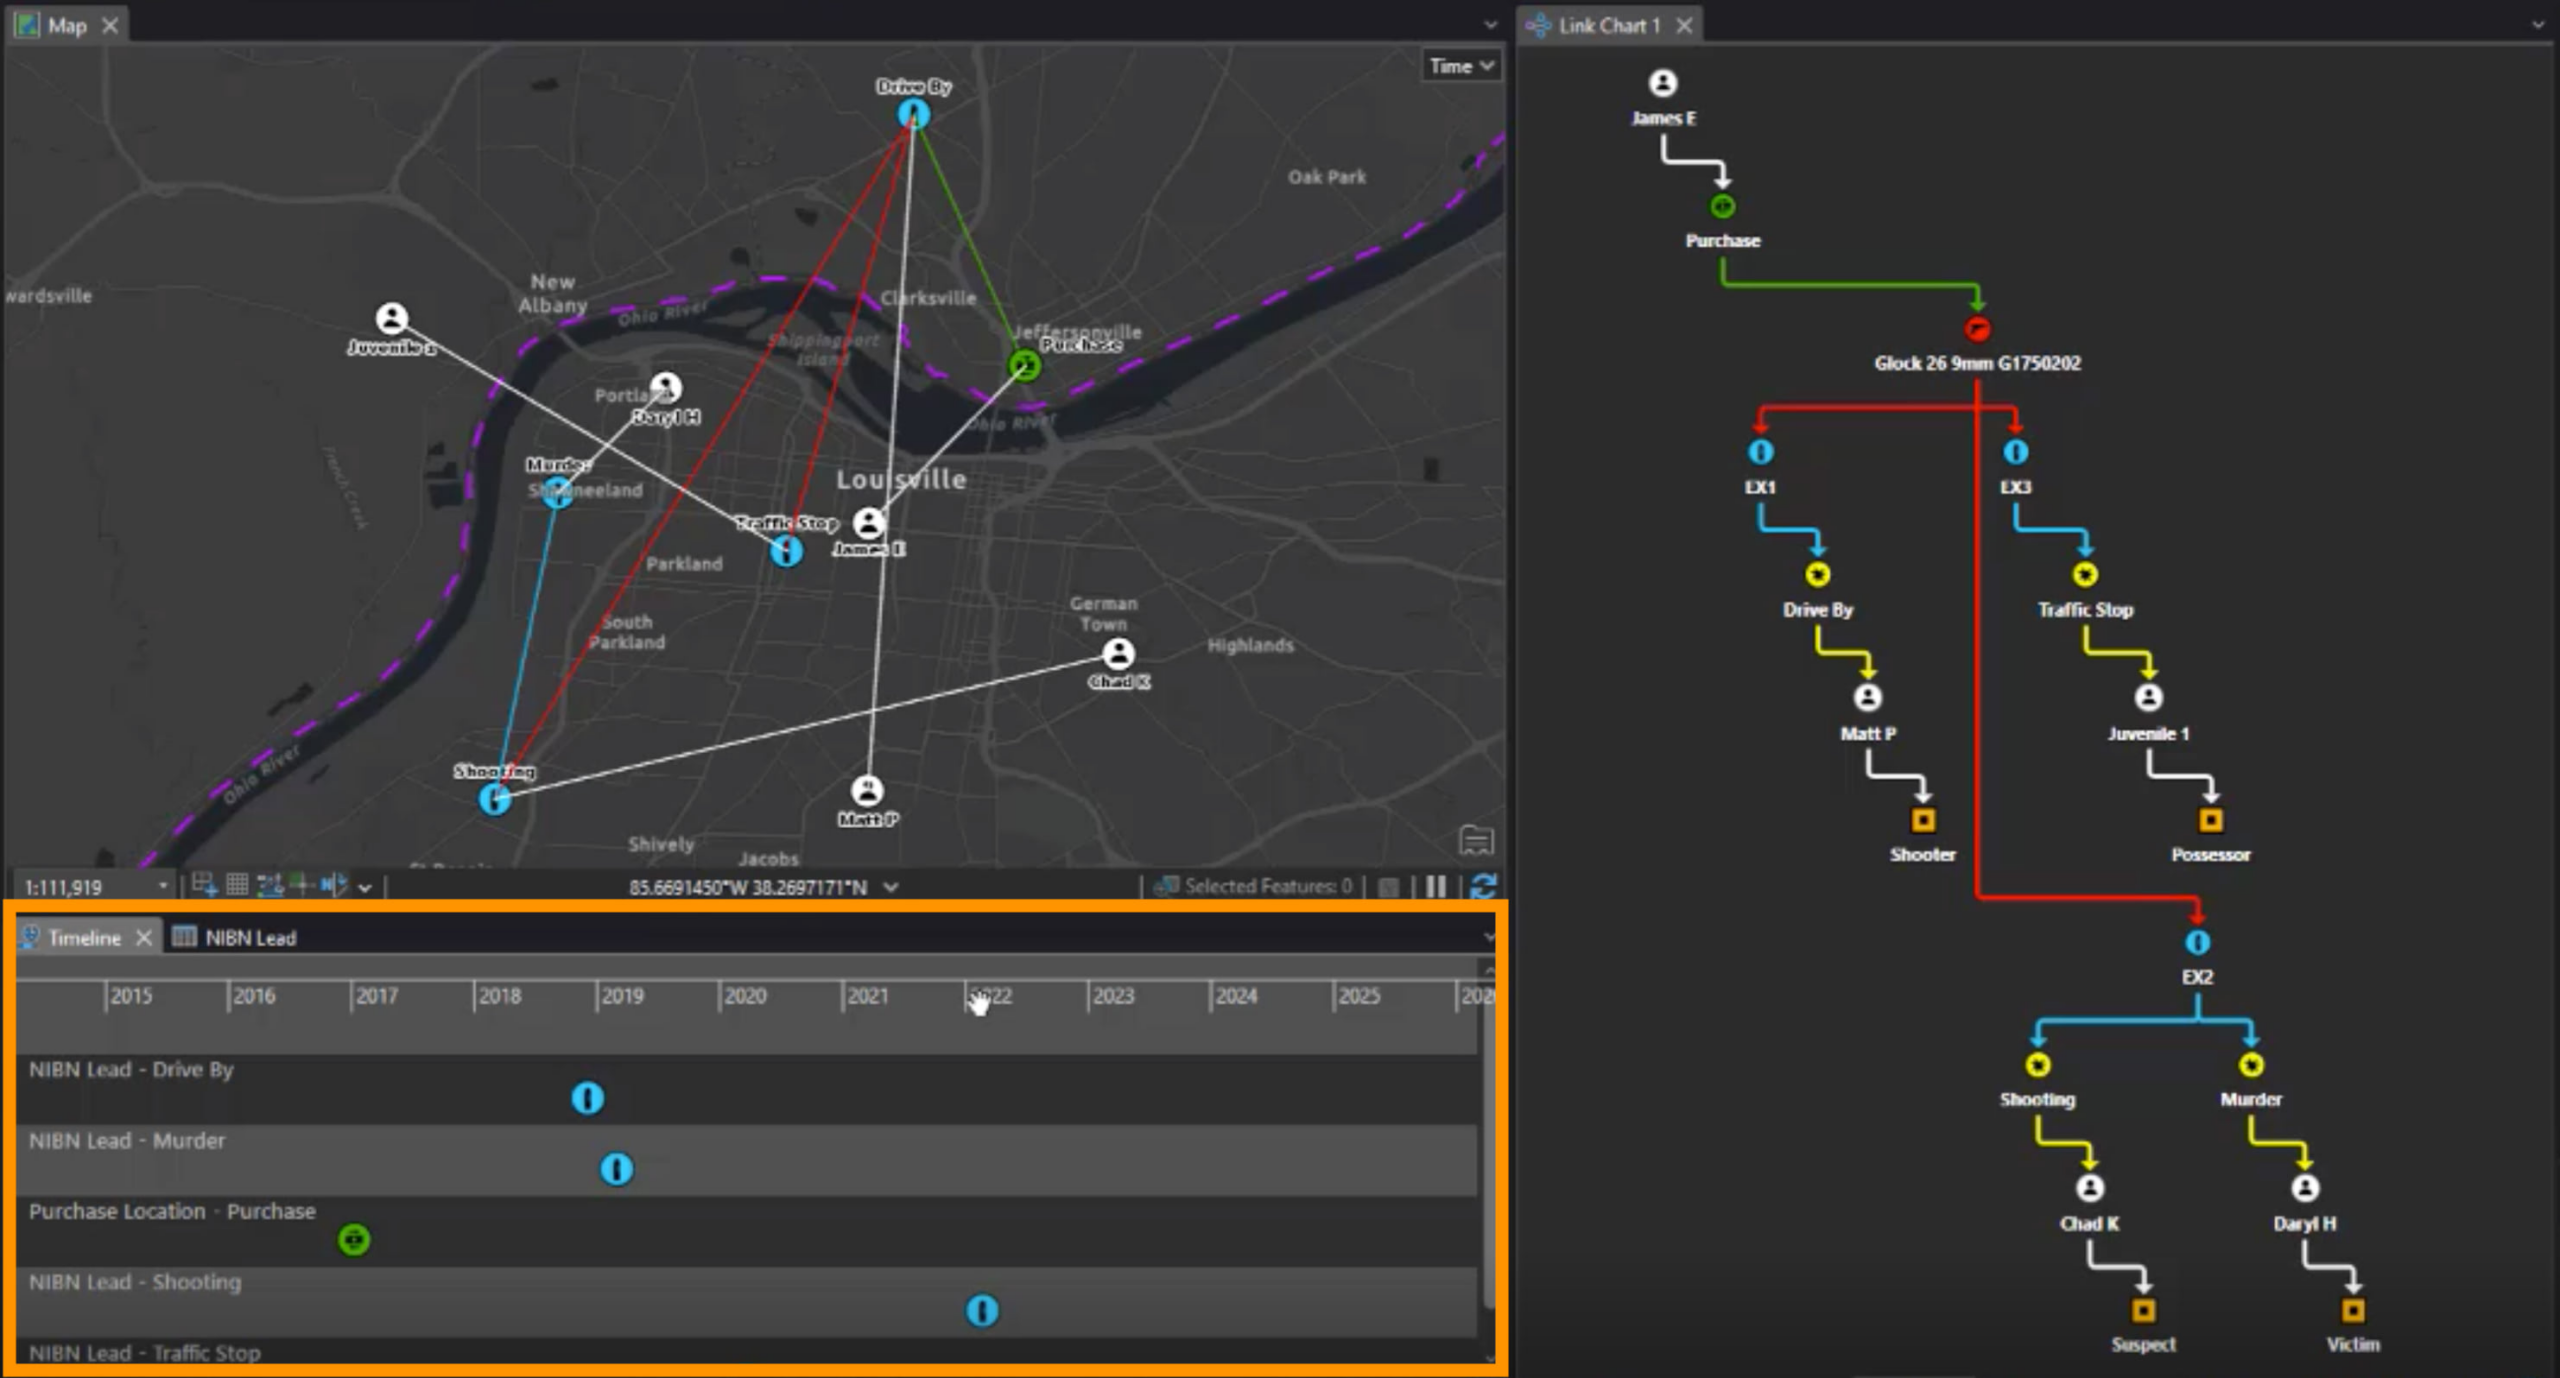Click the pause drawing icon in the map status bar
Image resolution: width=2560 pixels, height=1378 pixels.
tap(1437, 888)
